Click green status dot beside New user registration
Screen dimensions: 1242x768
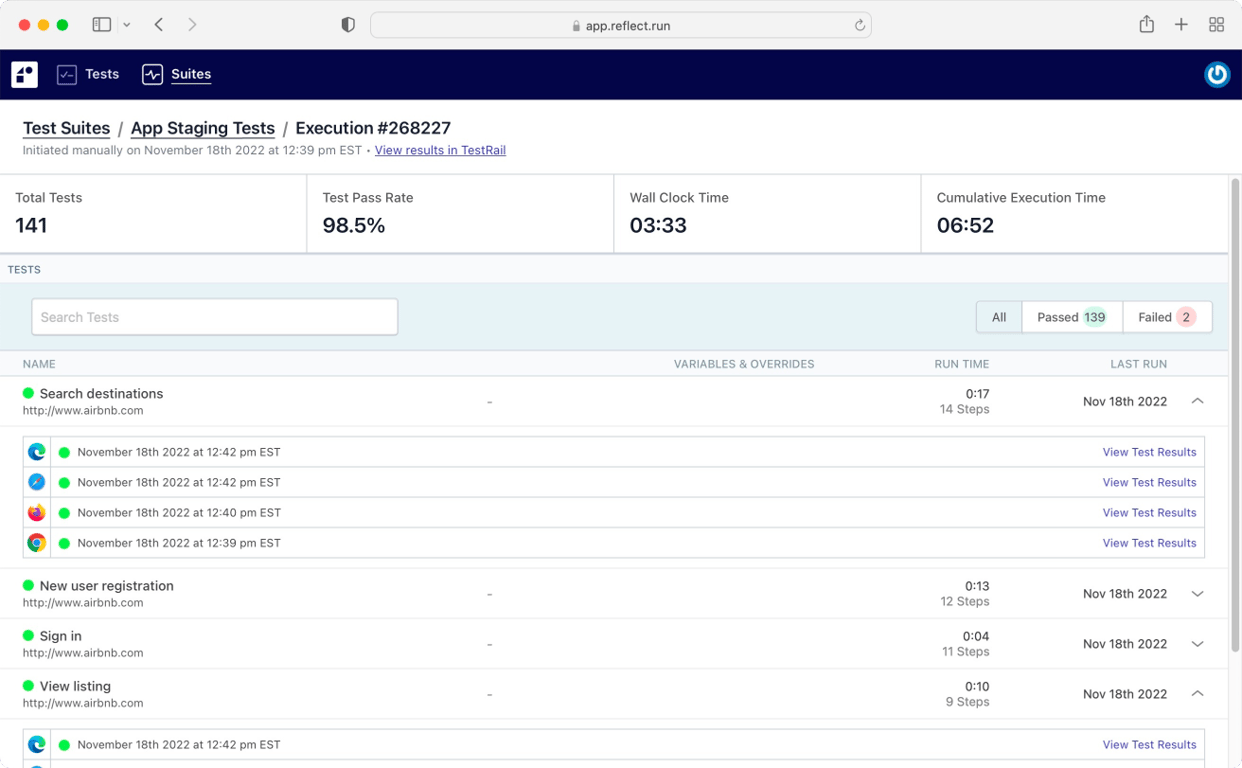(28, 585)
